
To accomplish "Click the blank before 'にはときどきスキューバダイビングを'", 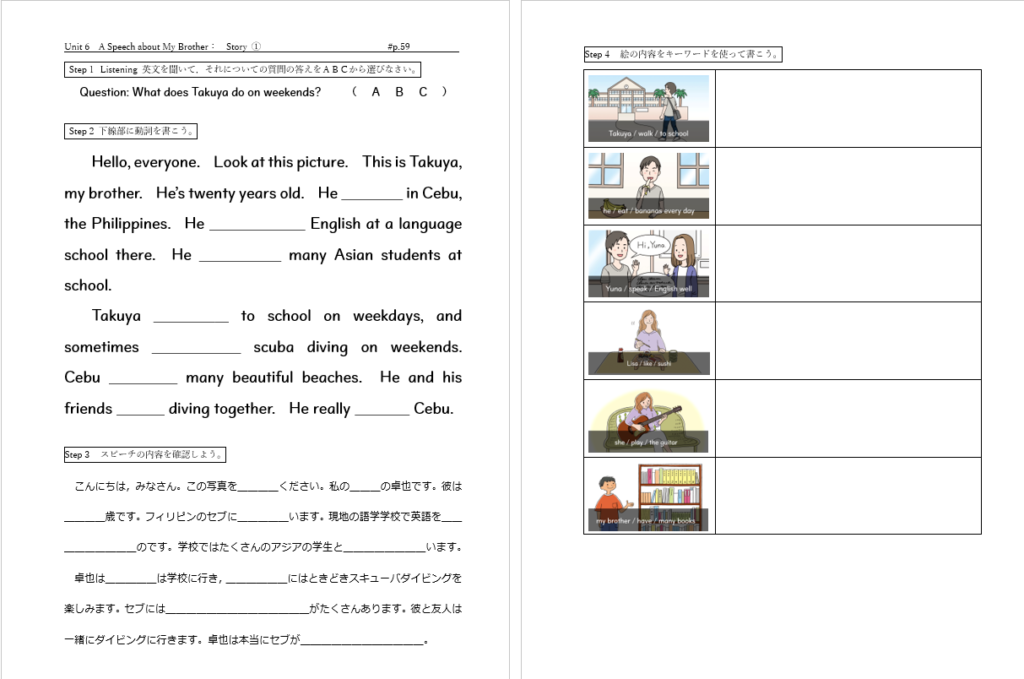I will (257, 579).
